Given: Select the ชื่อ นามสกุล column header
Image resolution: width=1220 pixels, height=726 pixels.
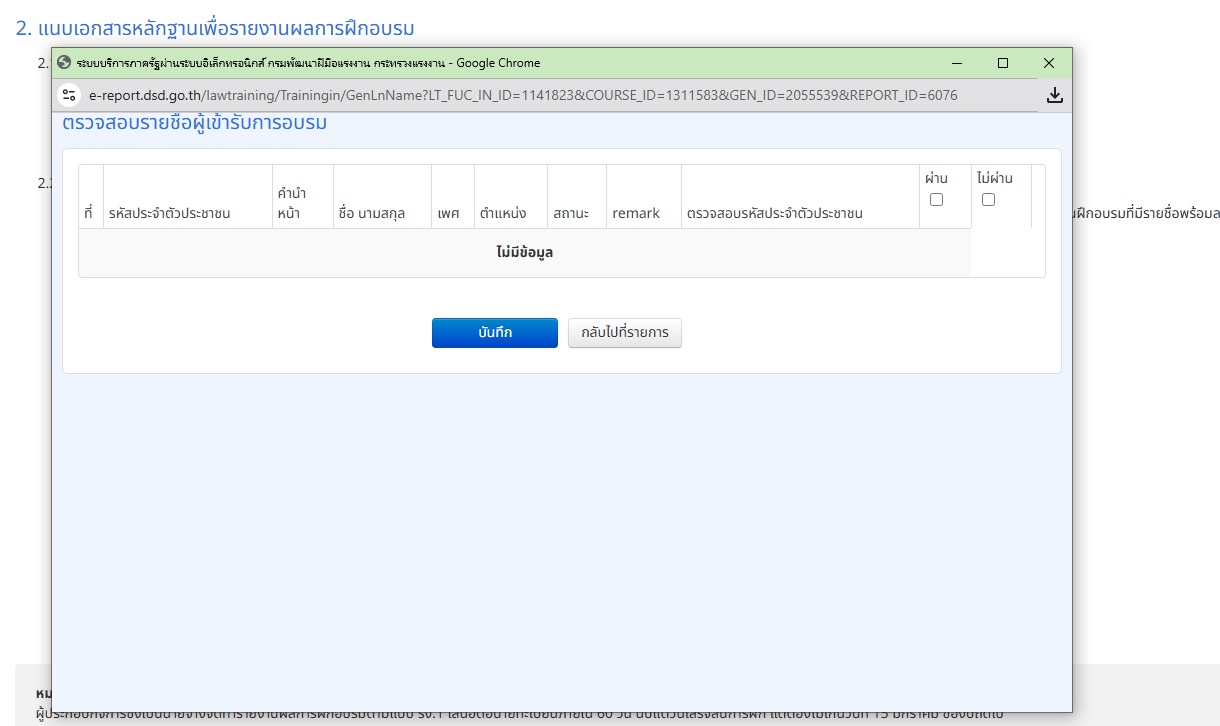Looking at the screenshot, I should click(x=371, y=213).
